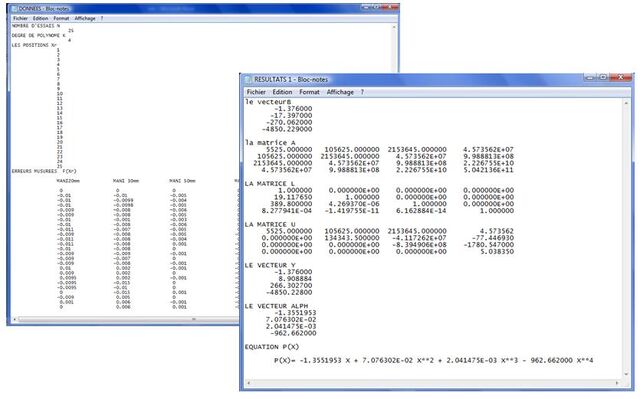Image resolution: width=640 pixels, height=399 pixels.
Task: Place cursor on EQUATION P(X) line
Action: tap(272, 347)
